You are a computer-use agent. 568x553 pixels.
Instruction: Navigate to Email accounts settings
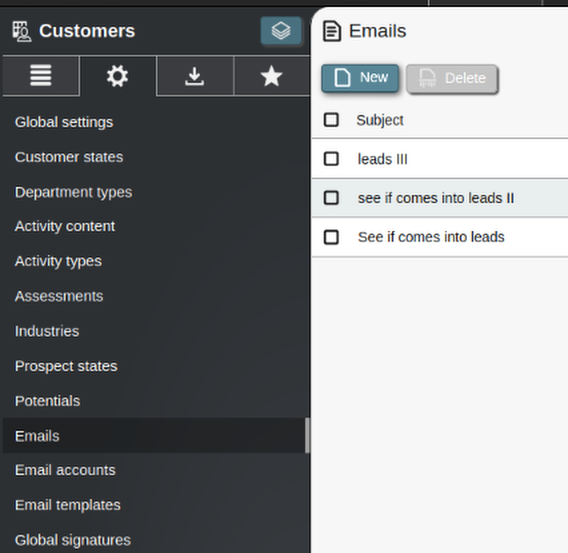click(x=65, y=470)
